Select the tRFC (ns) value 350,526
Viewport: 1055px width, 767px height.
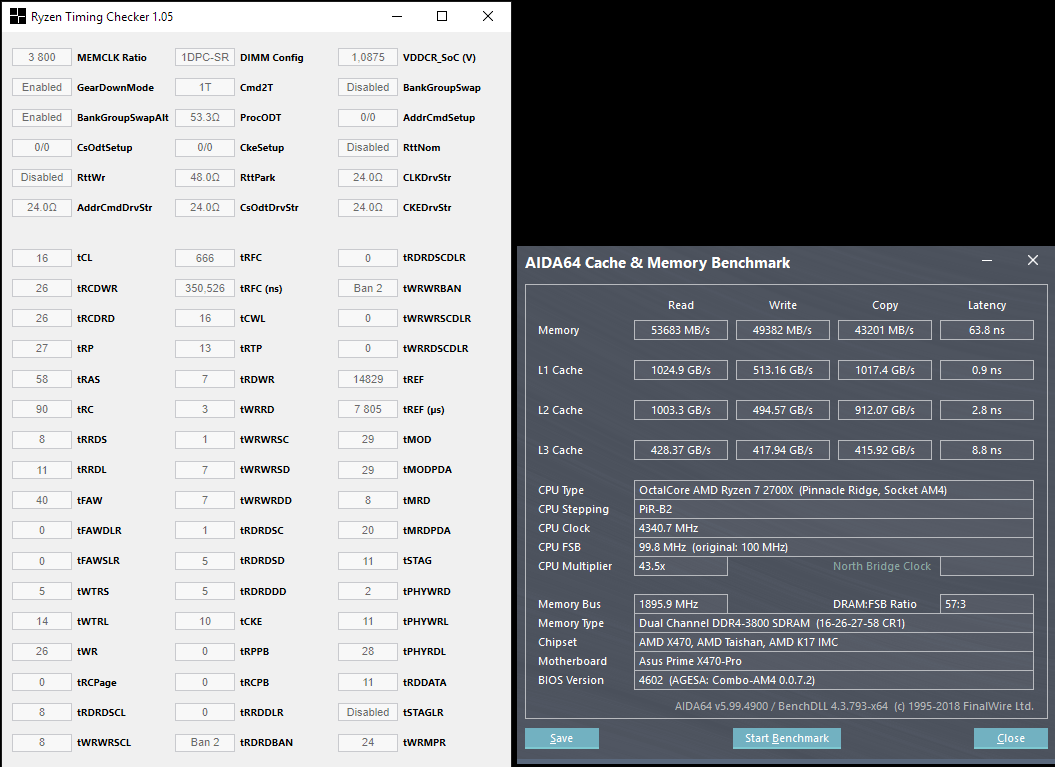(205, 288)
